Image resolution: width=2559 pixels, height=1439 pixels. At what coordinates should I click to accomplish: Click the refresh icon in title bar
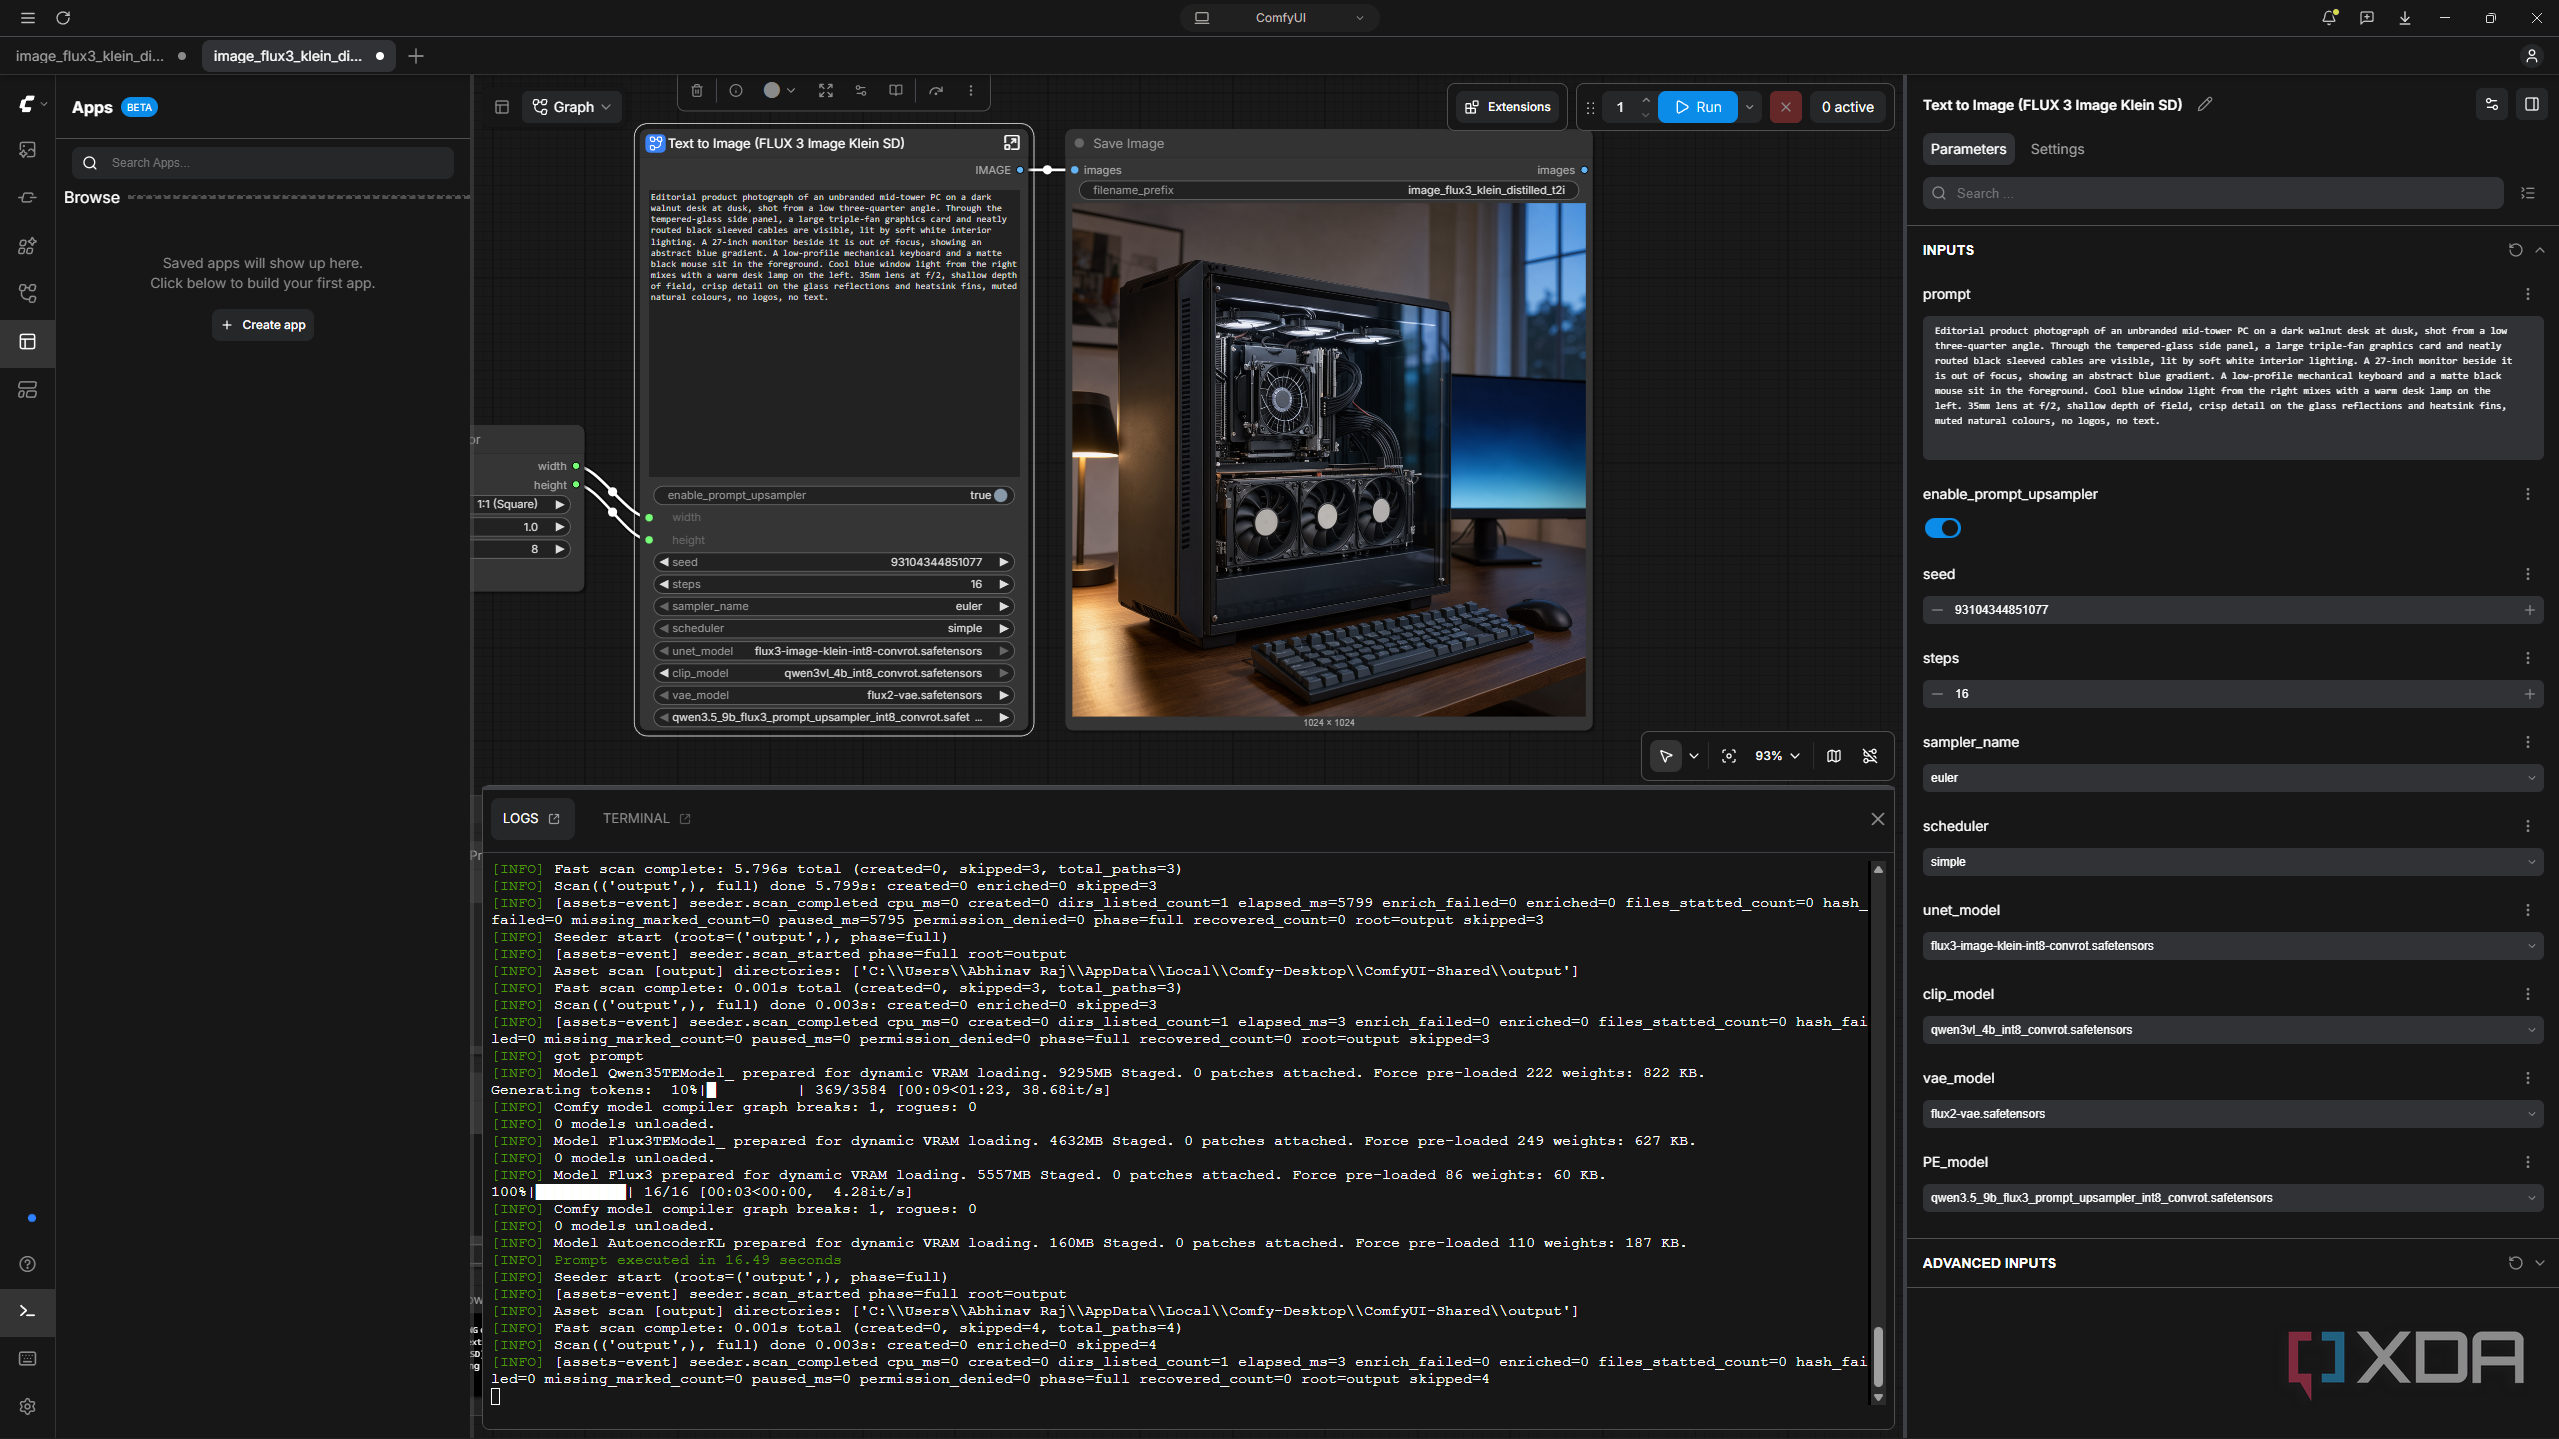[x=63, y=18]
